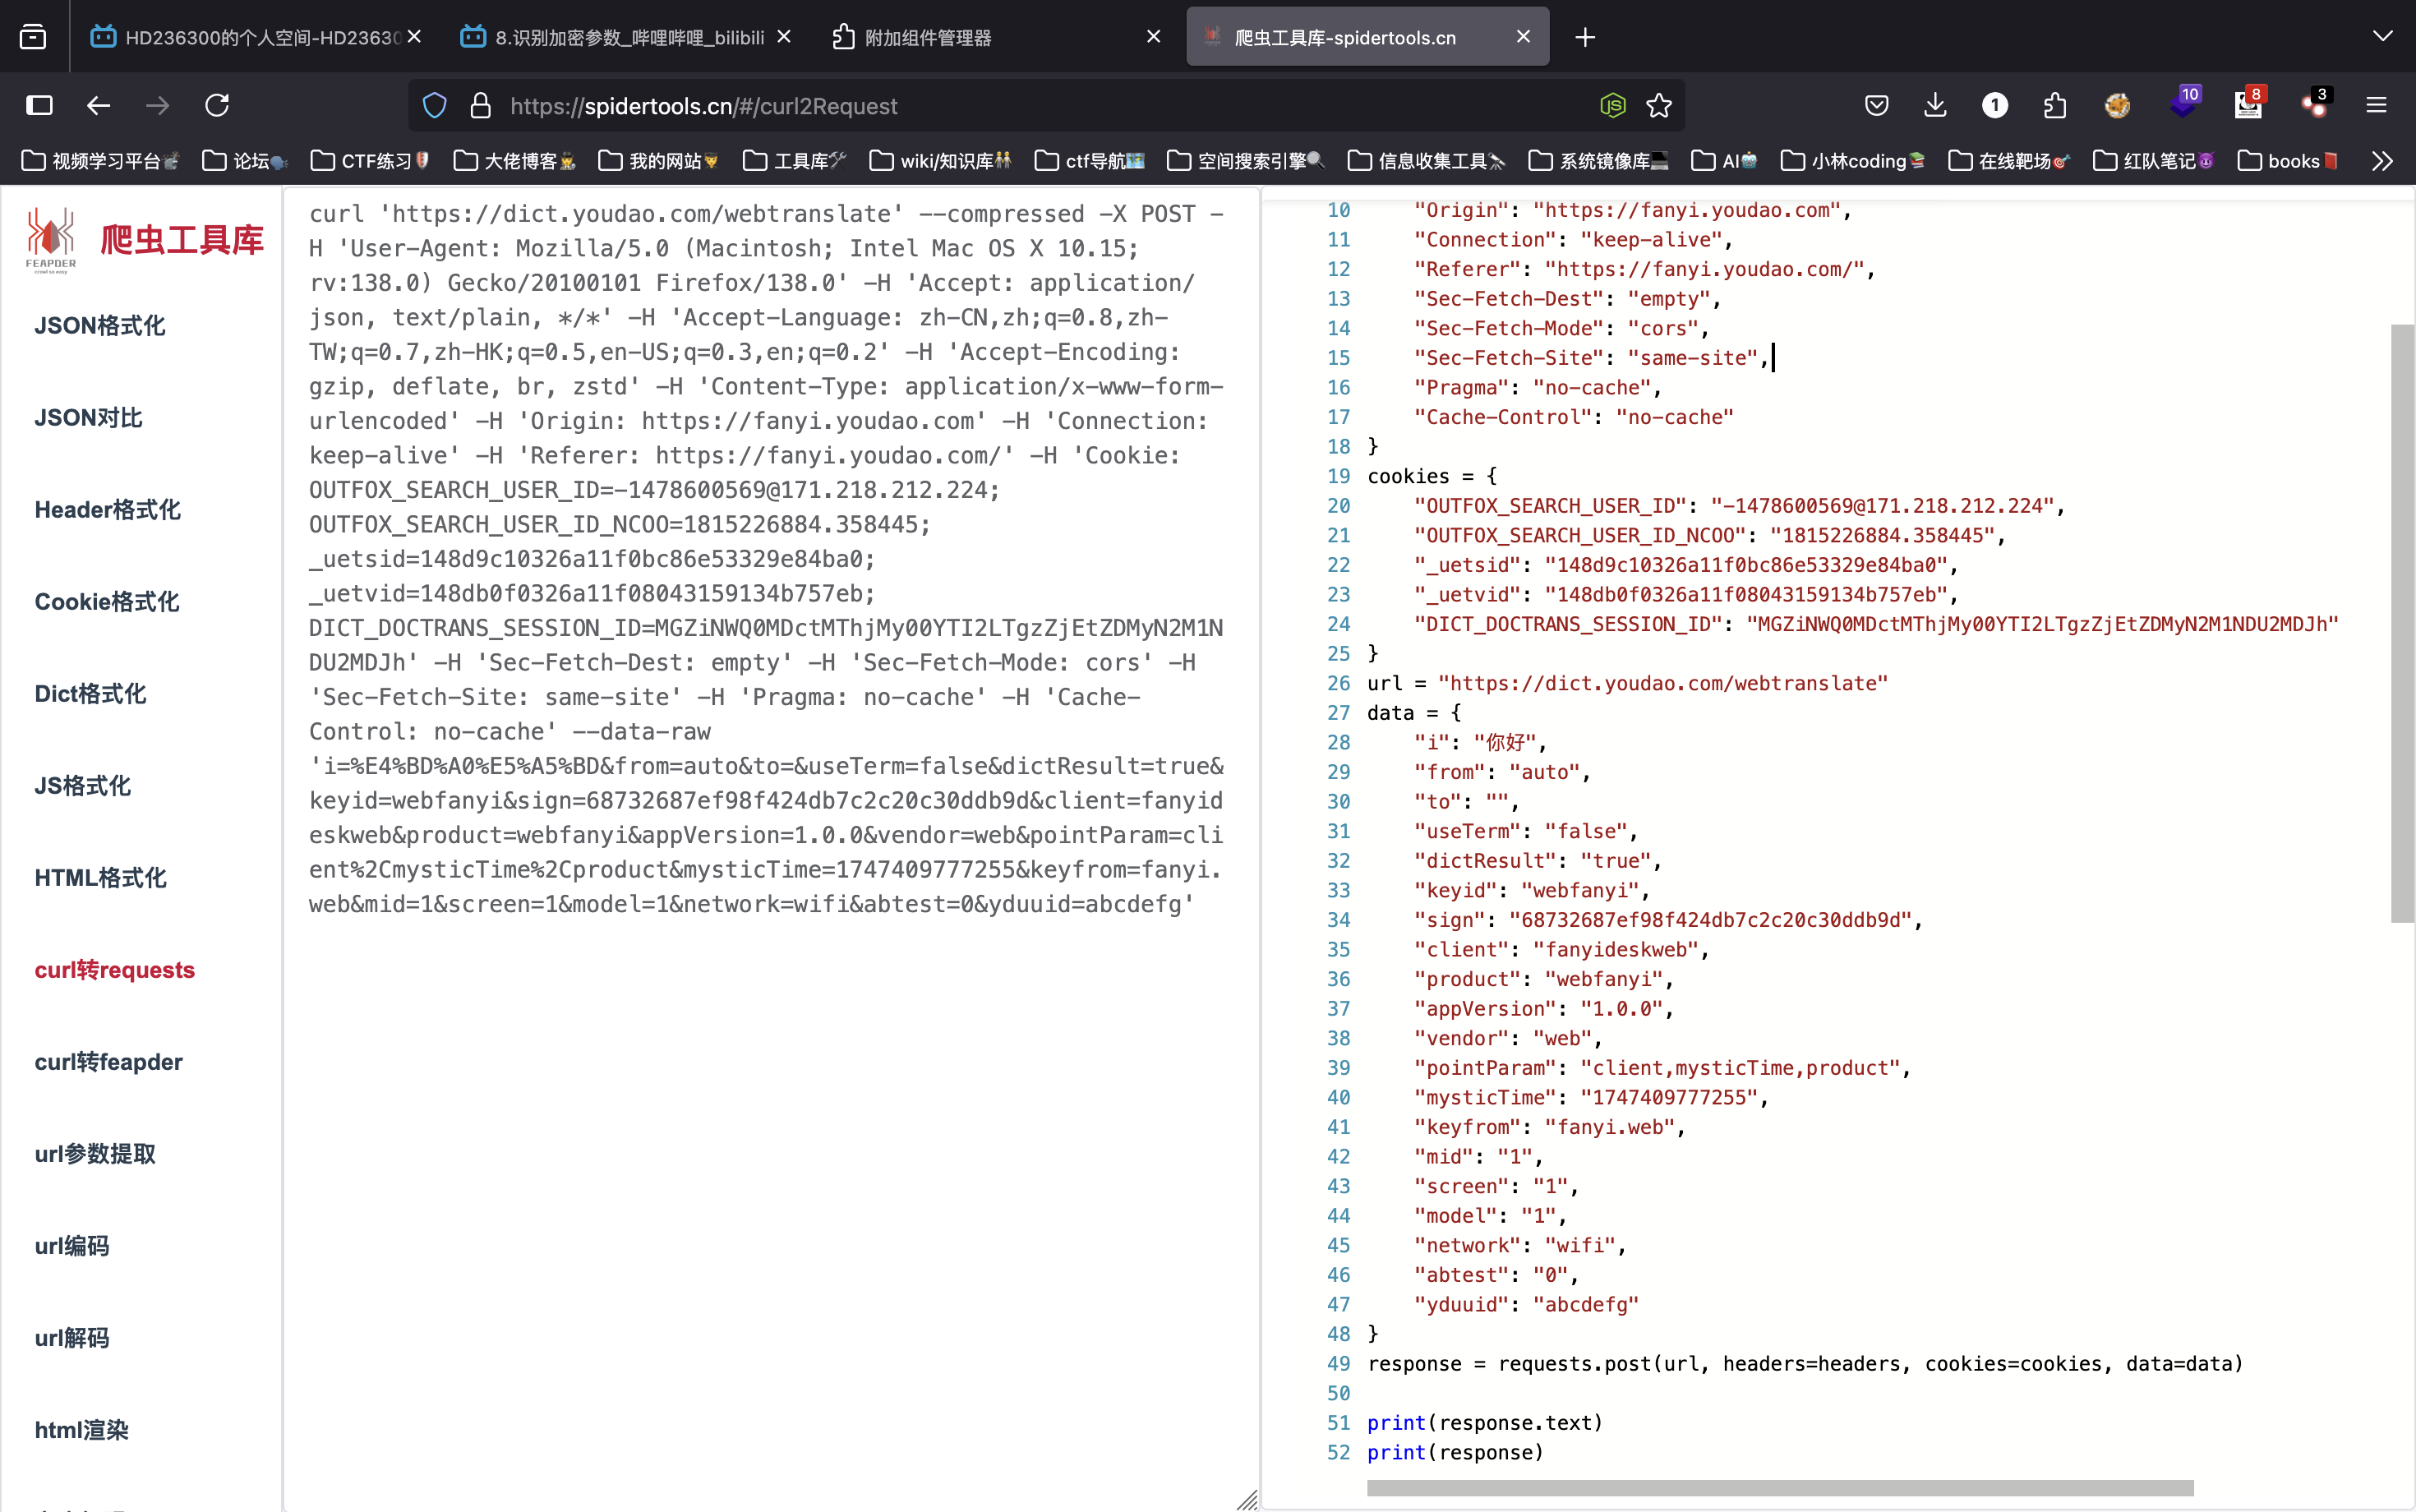
Task: Click the tracking protection shield icon
Action: 434,105
